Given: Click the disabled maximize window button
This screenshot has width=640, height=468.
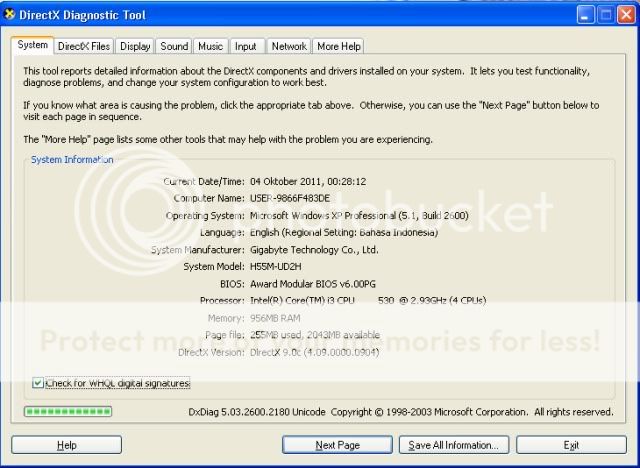Looking at the screenshot, I should [x=606, y=15].
